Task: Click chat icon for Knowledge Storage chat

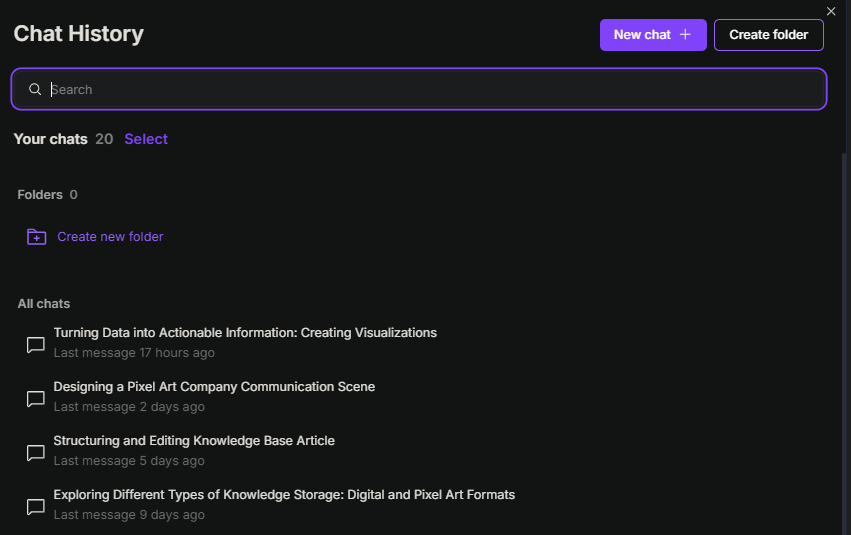Action: [x=36, y=507]
